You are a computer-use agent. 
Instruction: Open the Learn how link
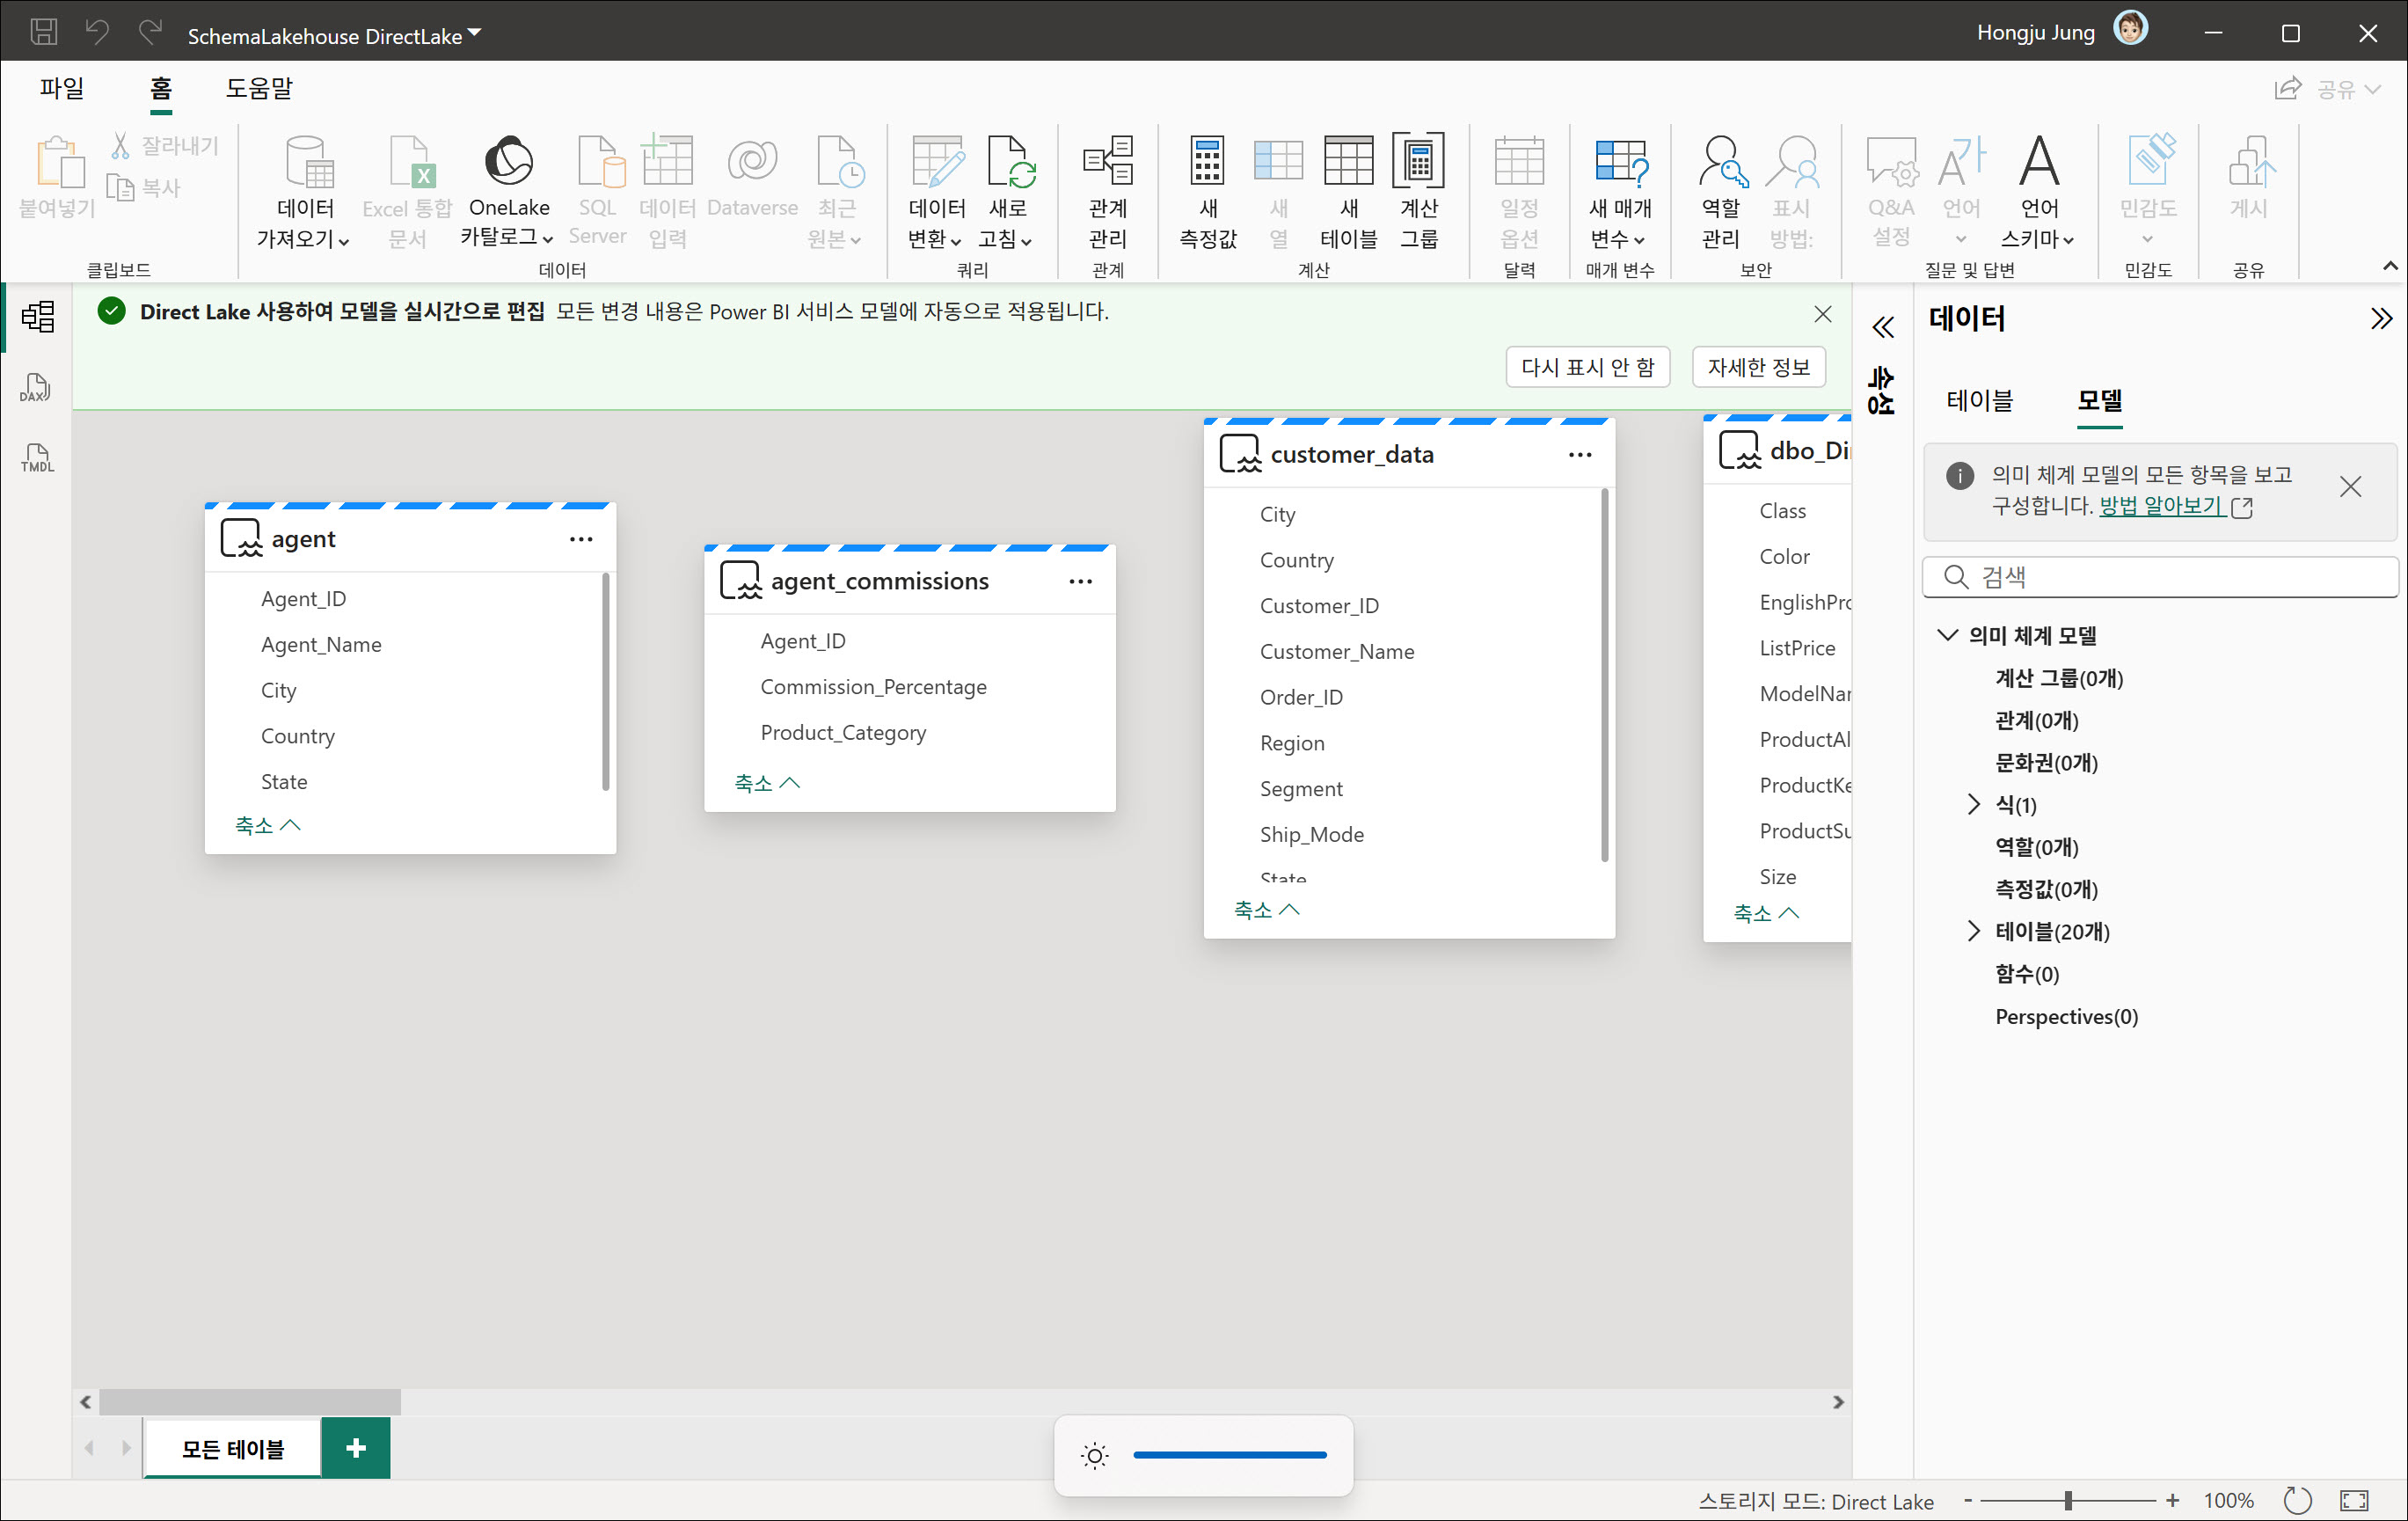pos(2162,506)
